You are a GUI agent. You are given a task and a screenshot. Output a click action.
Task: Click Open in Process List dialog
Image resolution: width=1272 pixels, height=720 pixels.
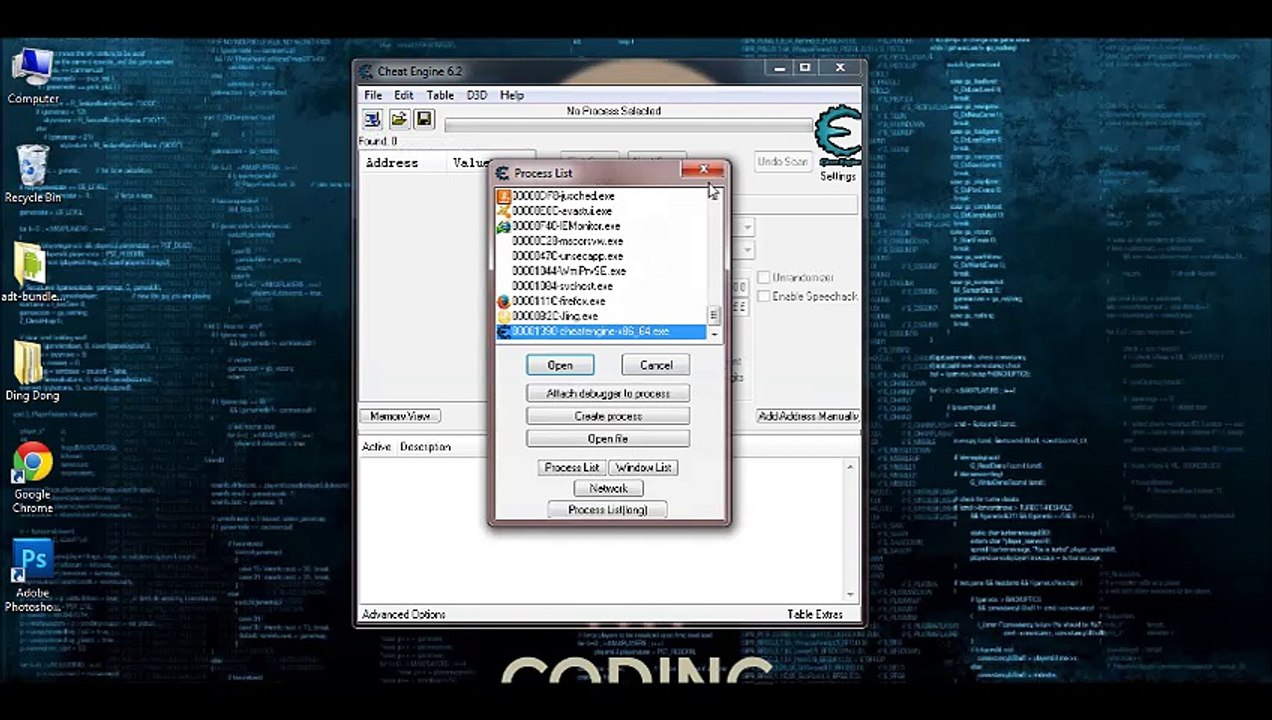560,365
